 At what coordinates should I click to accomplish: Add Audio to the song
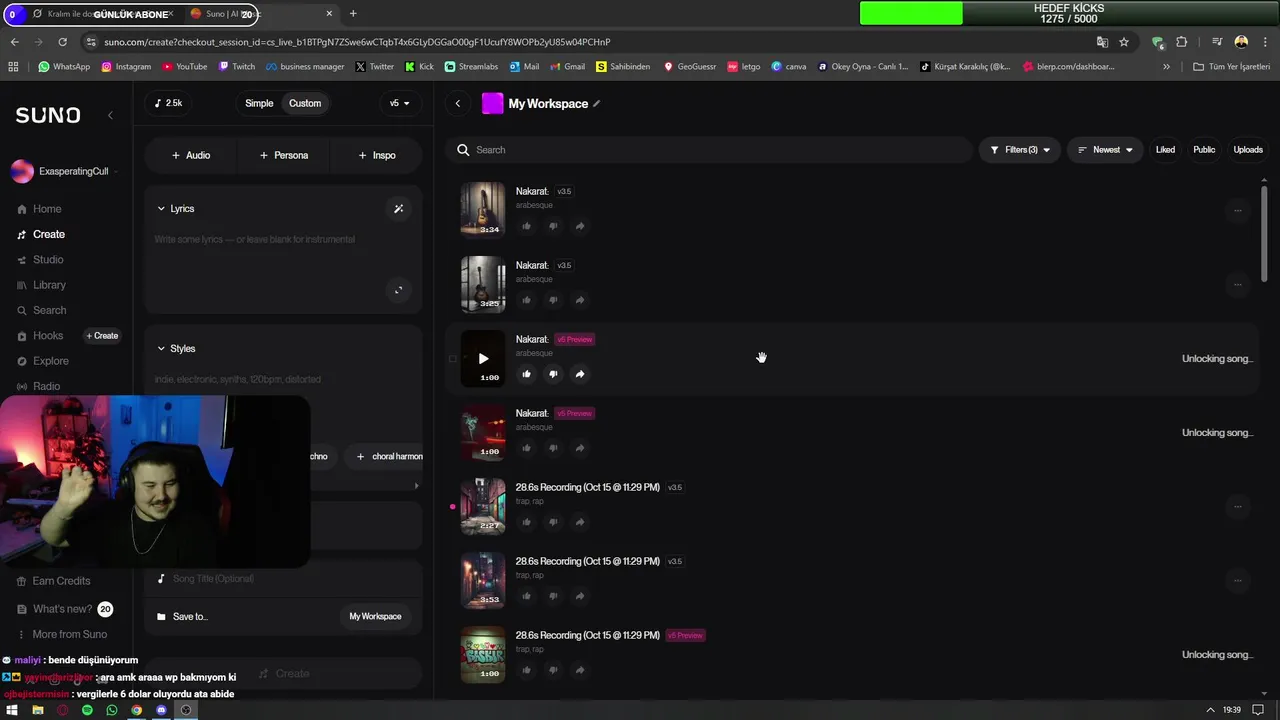pyautogui.click(x=191, y=155)
